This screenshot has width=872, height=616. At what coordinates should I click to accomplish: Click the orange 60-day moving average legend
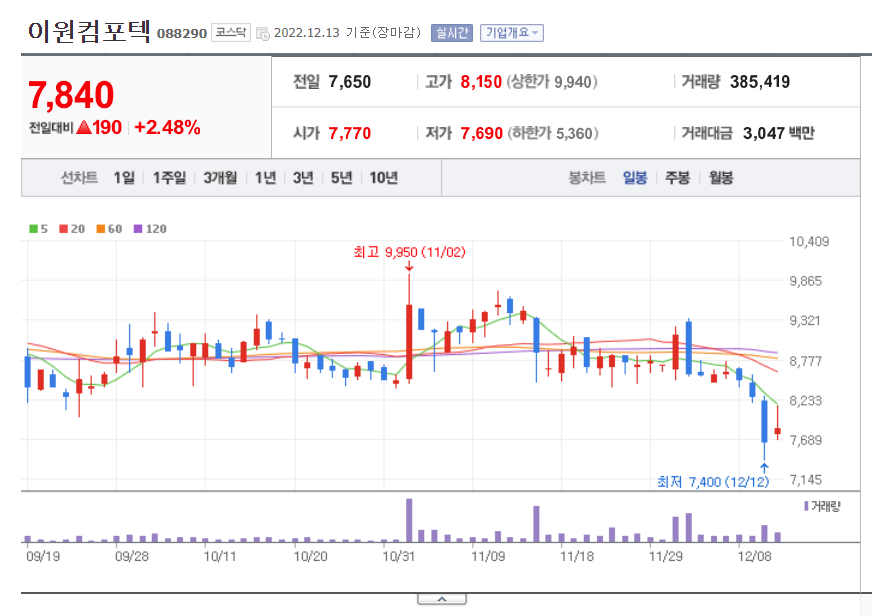pos(109,229)
